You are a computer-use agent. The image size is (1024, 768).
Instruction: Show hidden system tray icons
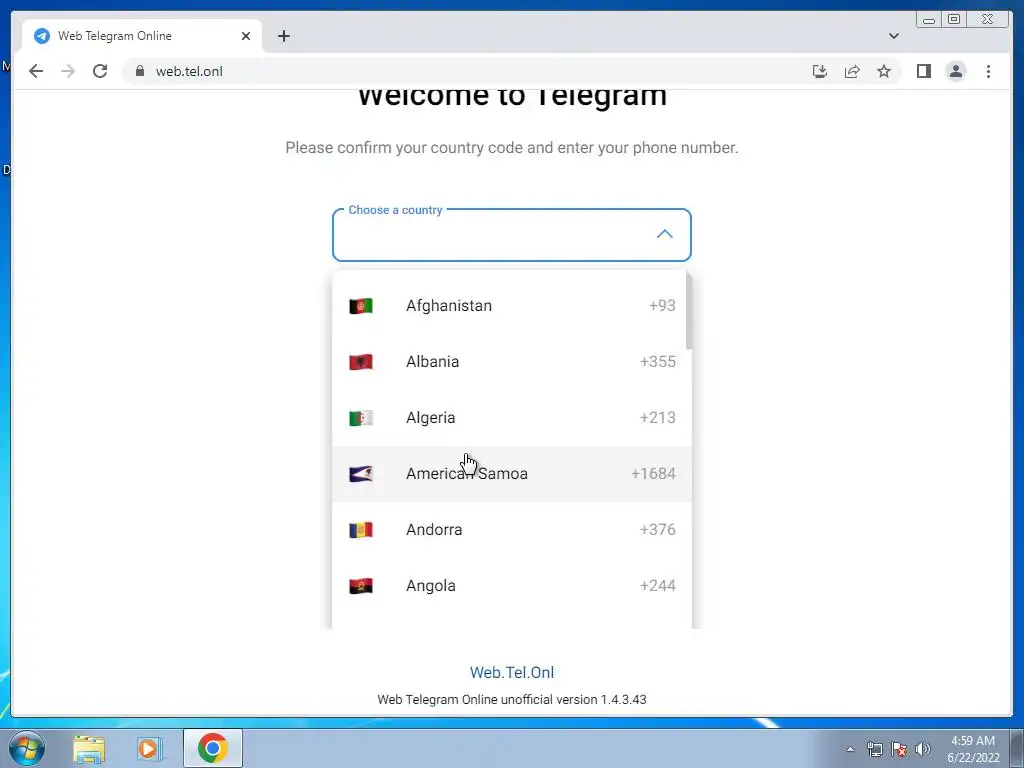[x=850, y=749]
